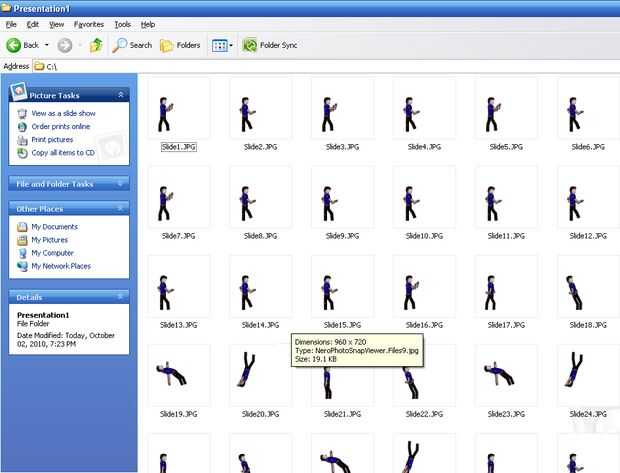620x473 pixels.
Task: Open the Back history dropdown arrow
Action: click(47, 45)
